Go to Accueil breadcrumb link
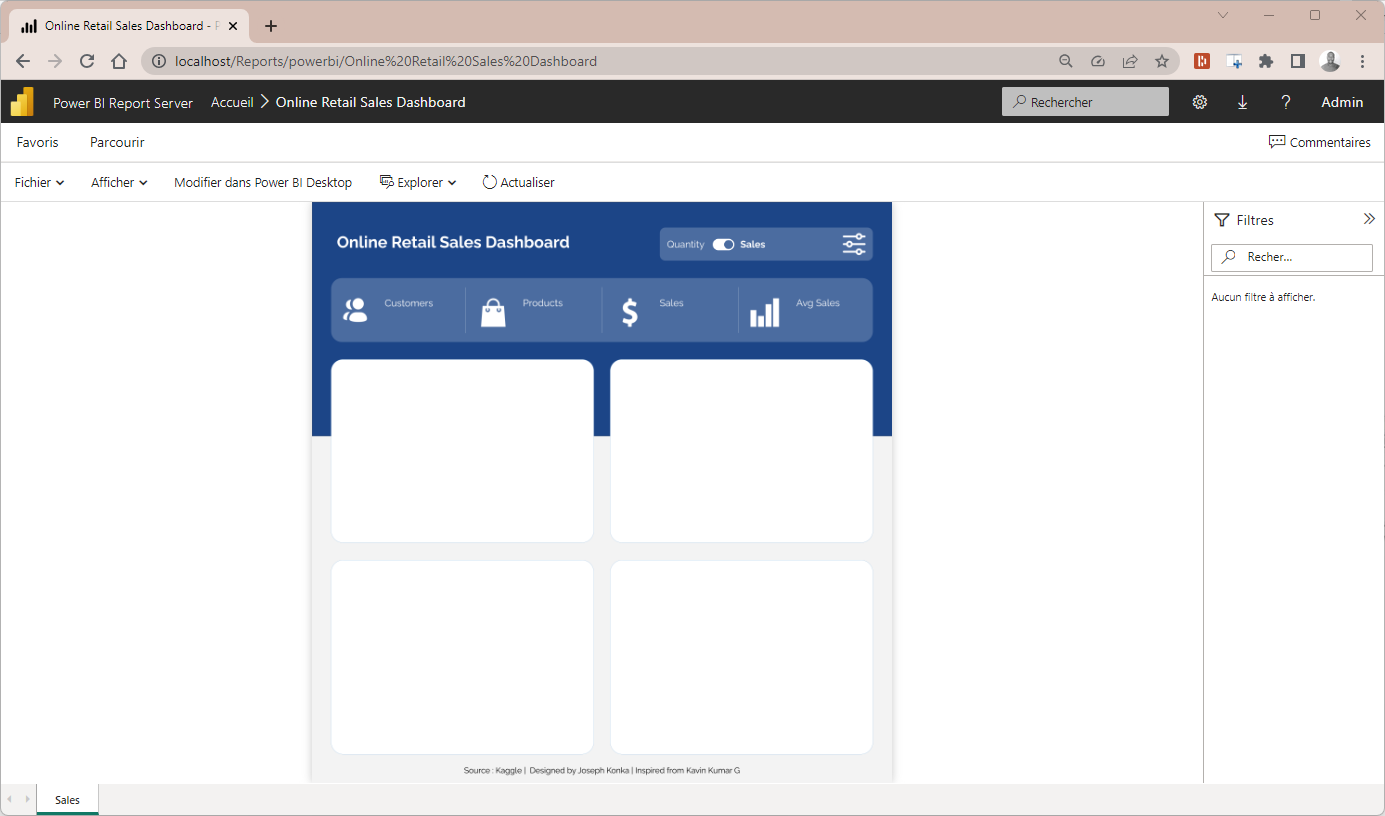This screenshot has width=1385, height=816. click(232, 102)
